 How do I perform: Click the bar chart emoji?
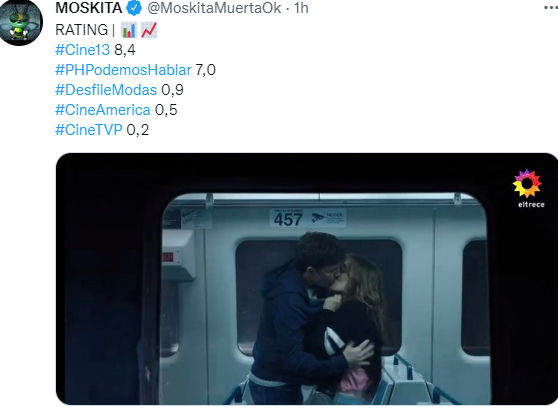click(x=128, y=30)
